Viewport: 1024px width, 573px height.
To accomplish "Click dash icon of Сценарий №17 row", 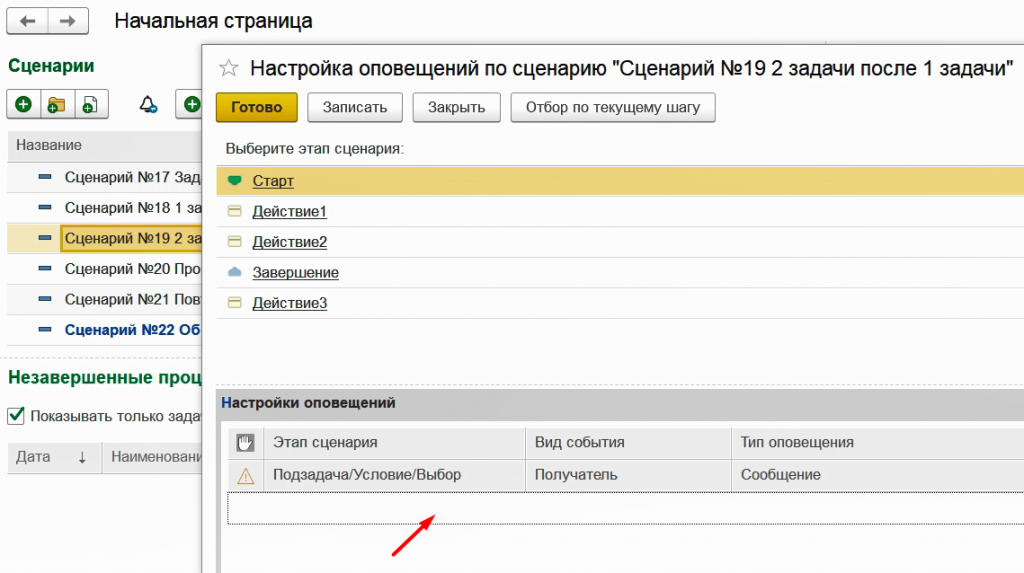I will tap(44, 176).
